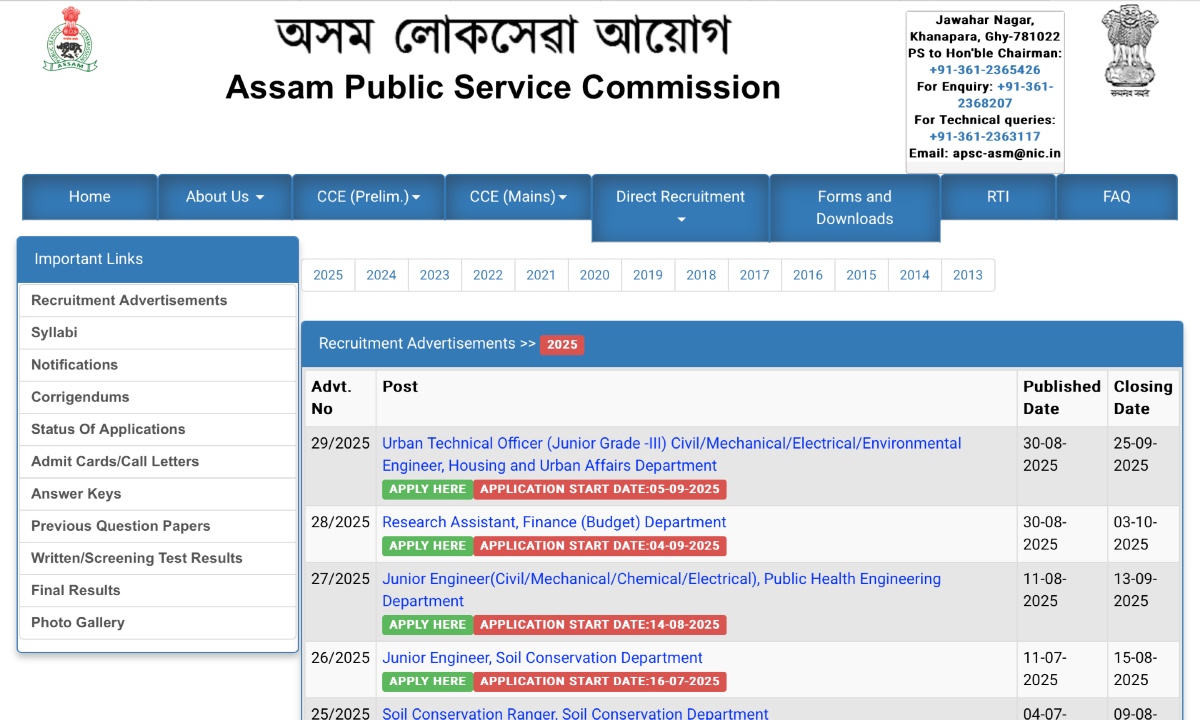Select the 2013 year tab

pos(968,275)
